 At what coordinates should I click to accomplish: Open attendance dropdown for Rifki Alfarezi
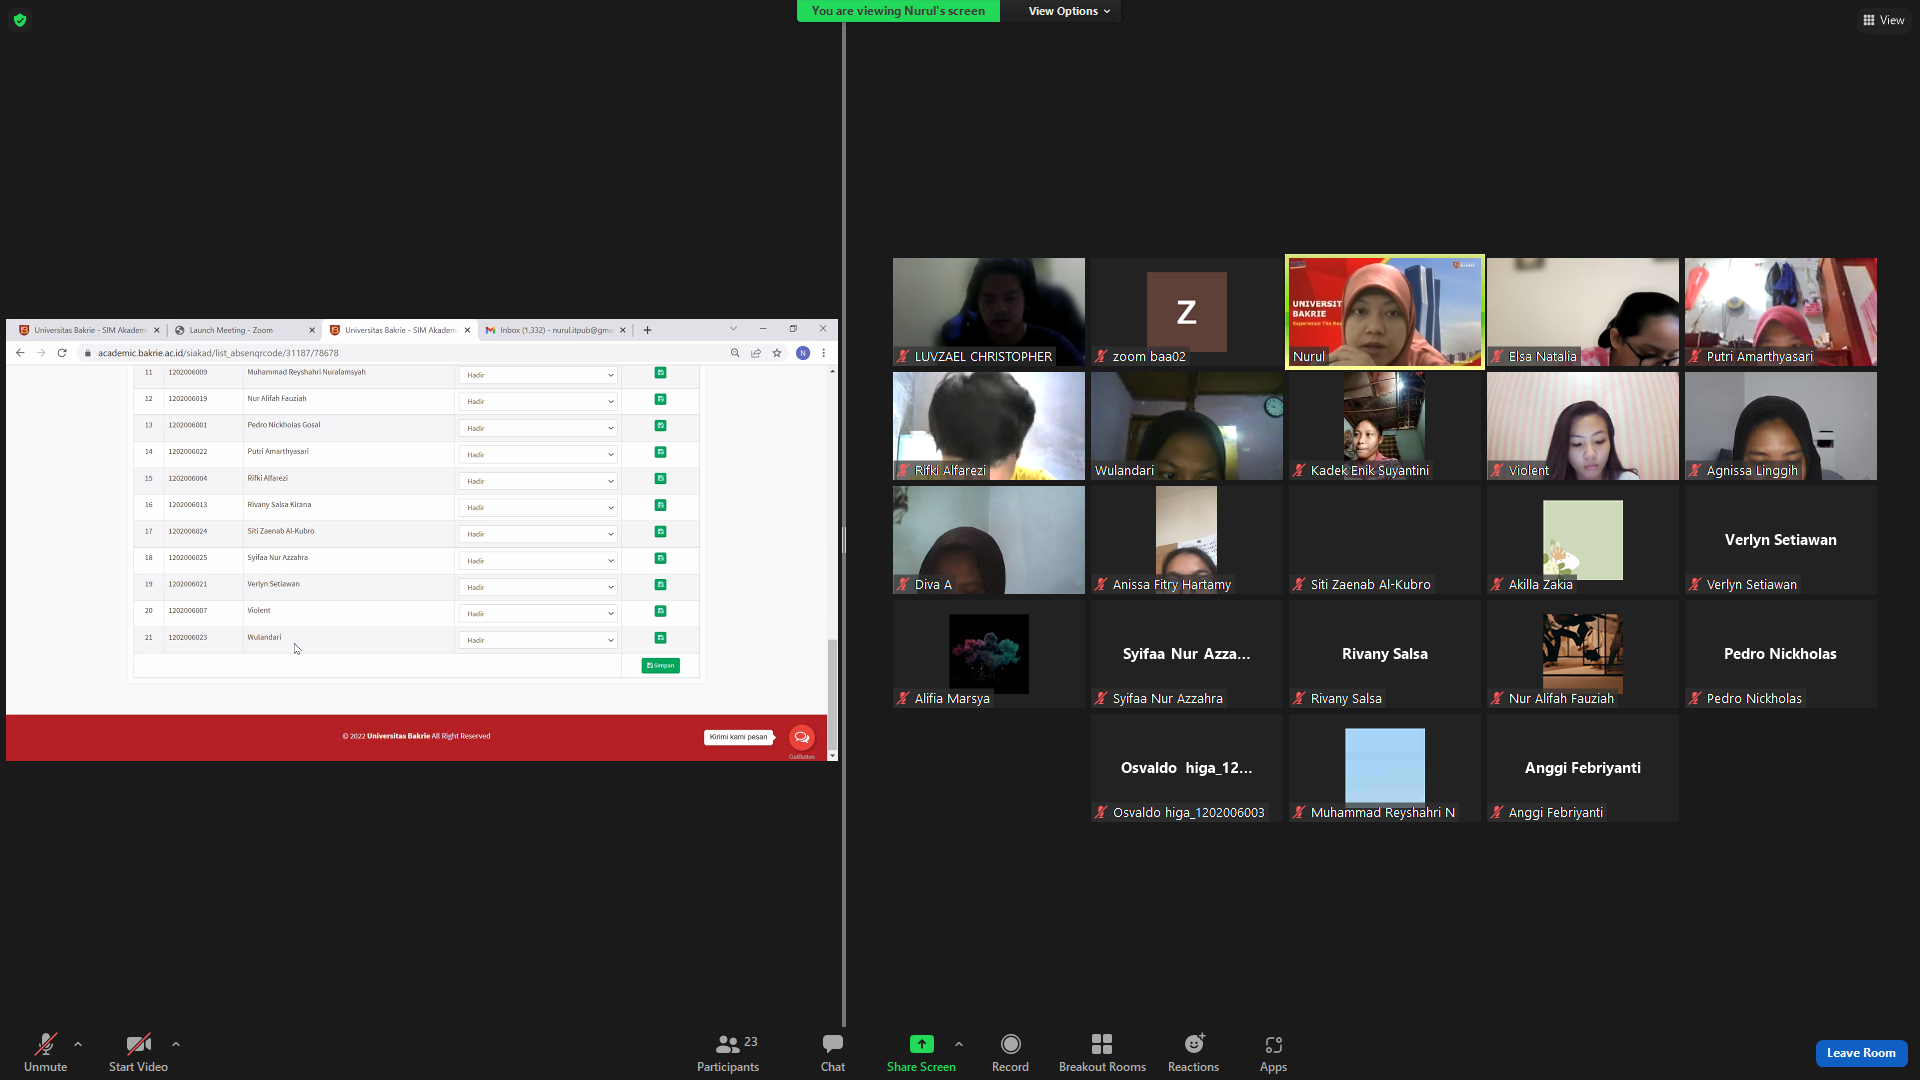[539, 481]
